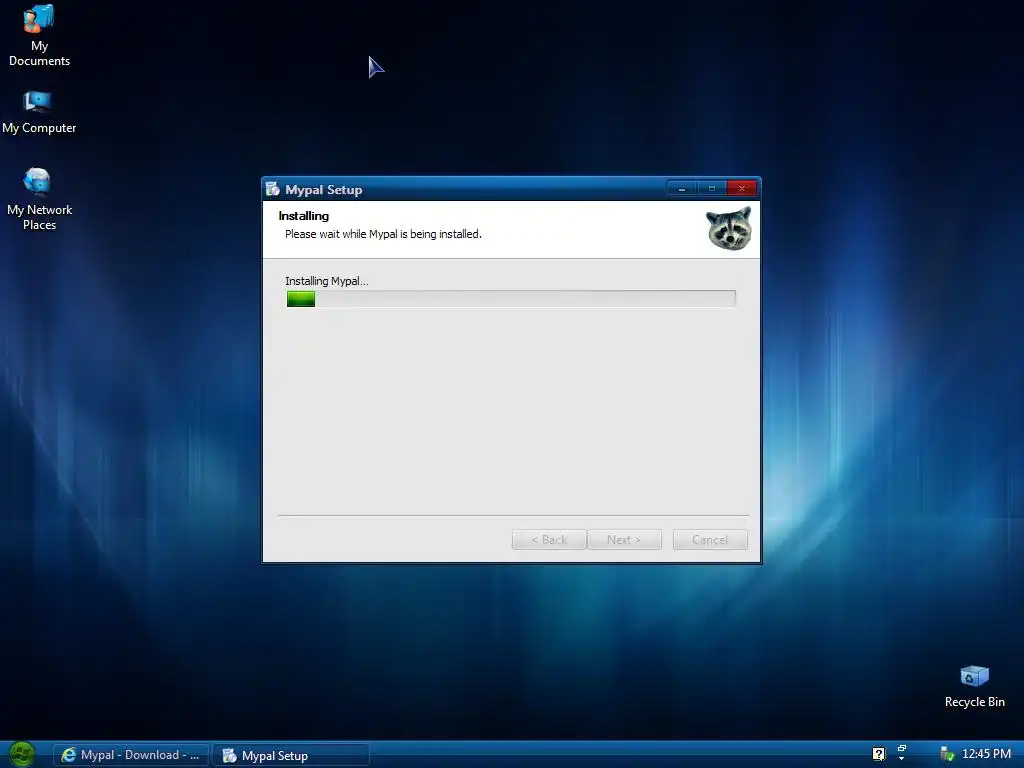Open the My Documents desktop icon
The width and height of the screenshot is (1024, 768).
point(39,36)
